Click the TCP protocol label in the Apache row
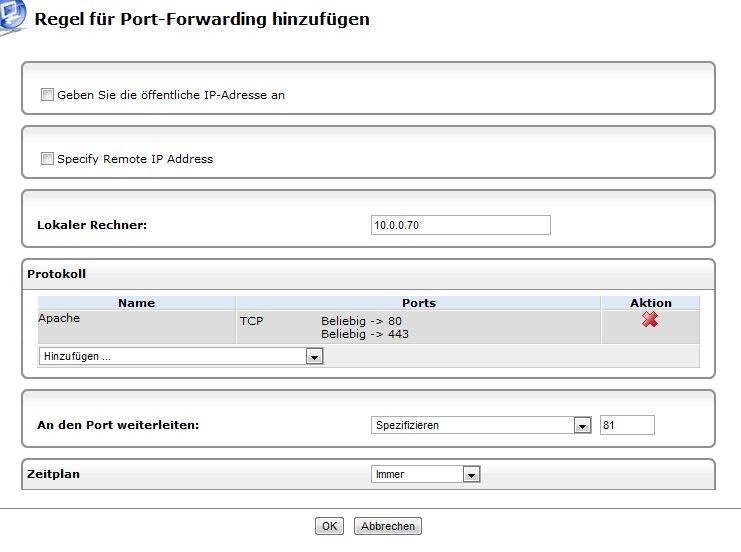 [251, 321]
